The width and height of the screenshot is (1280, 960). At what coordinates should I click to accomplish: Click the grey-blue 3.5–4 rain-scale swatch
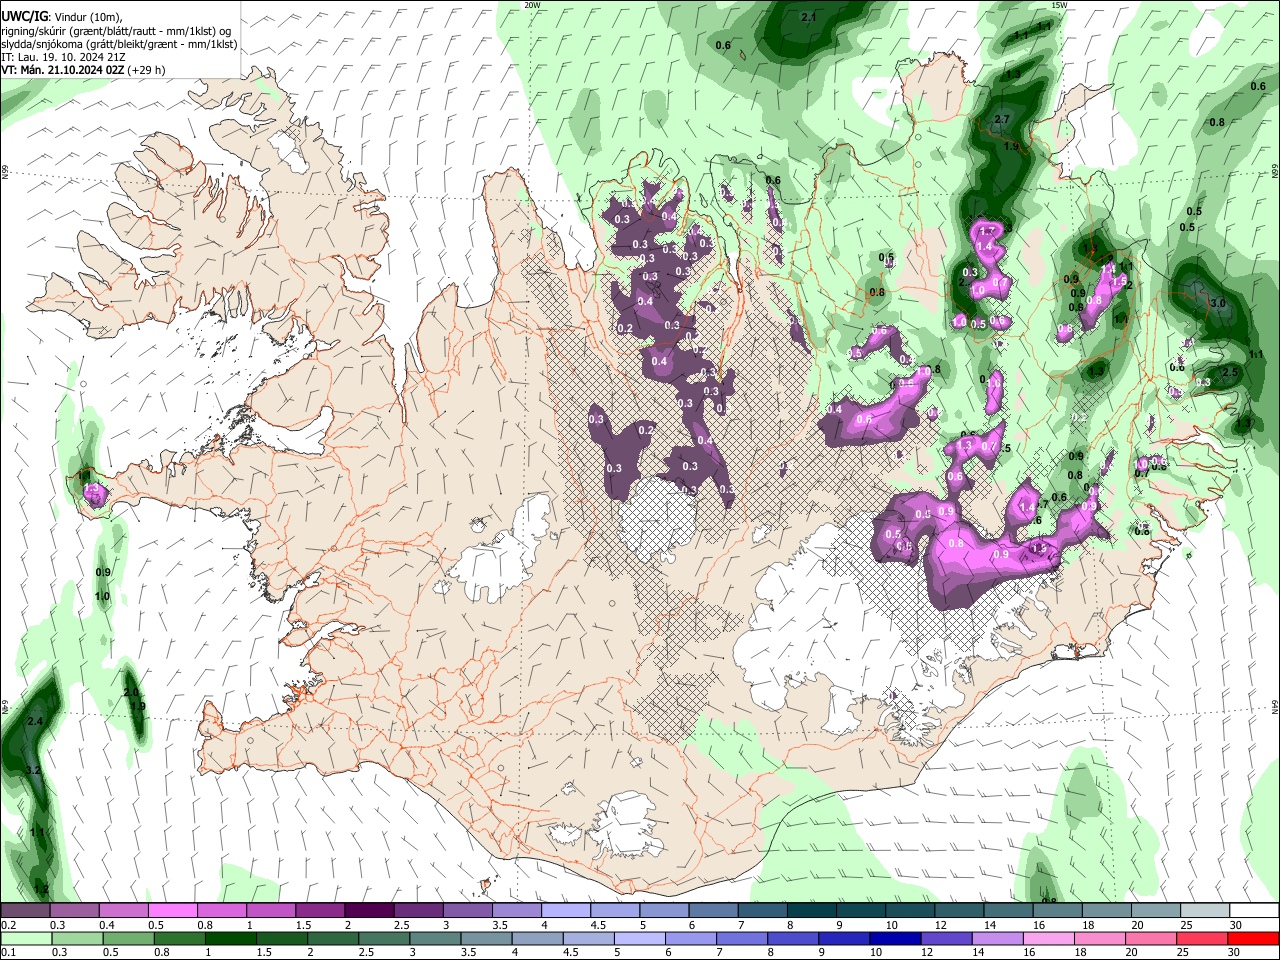pyautogui.click(x=486, y=938)
